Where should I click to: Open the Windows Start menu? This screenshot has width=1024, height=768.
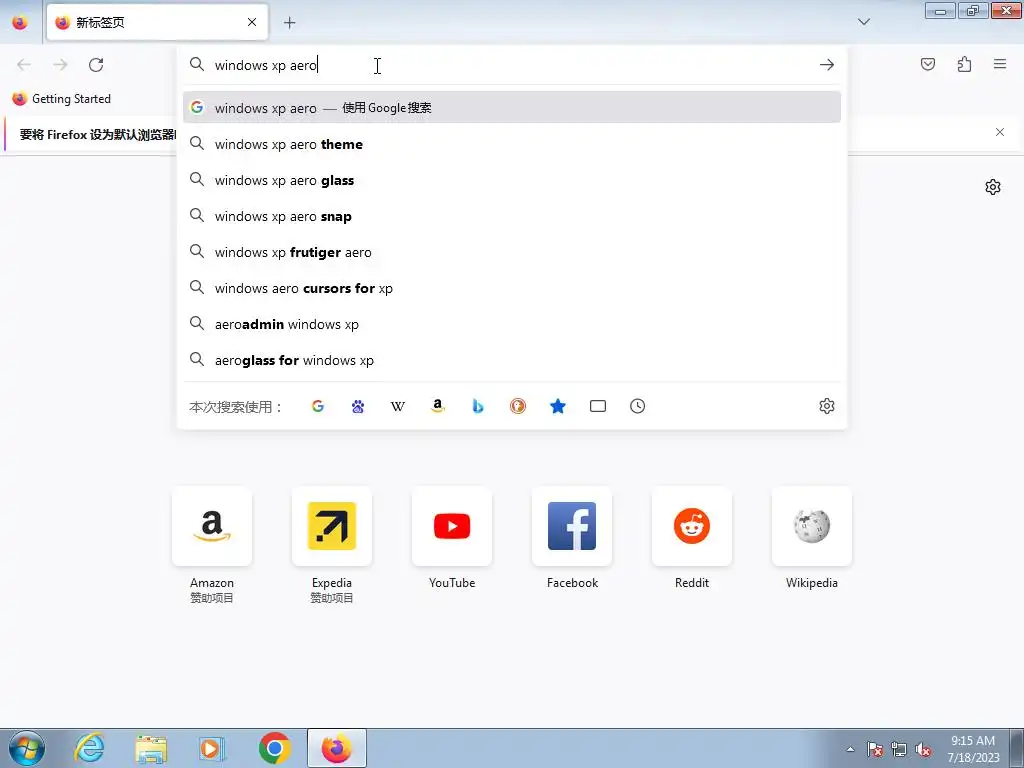[27, 748]
